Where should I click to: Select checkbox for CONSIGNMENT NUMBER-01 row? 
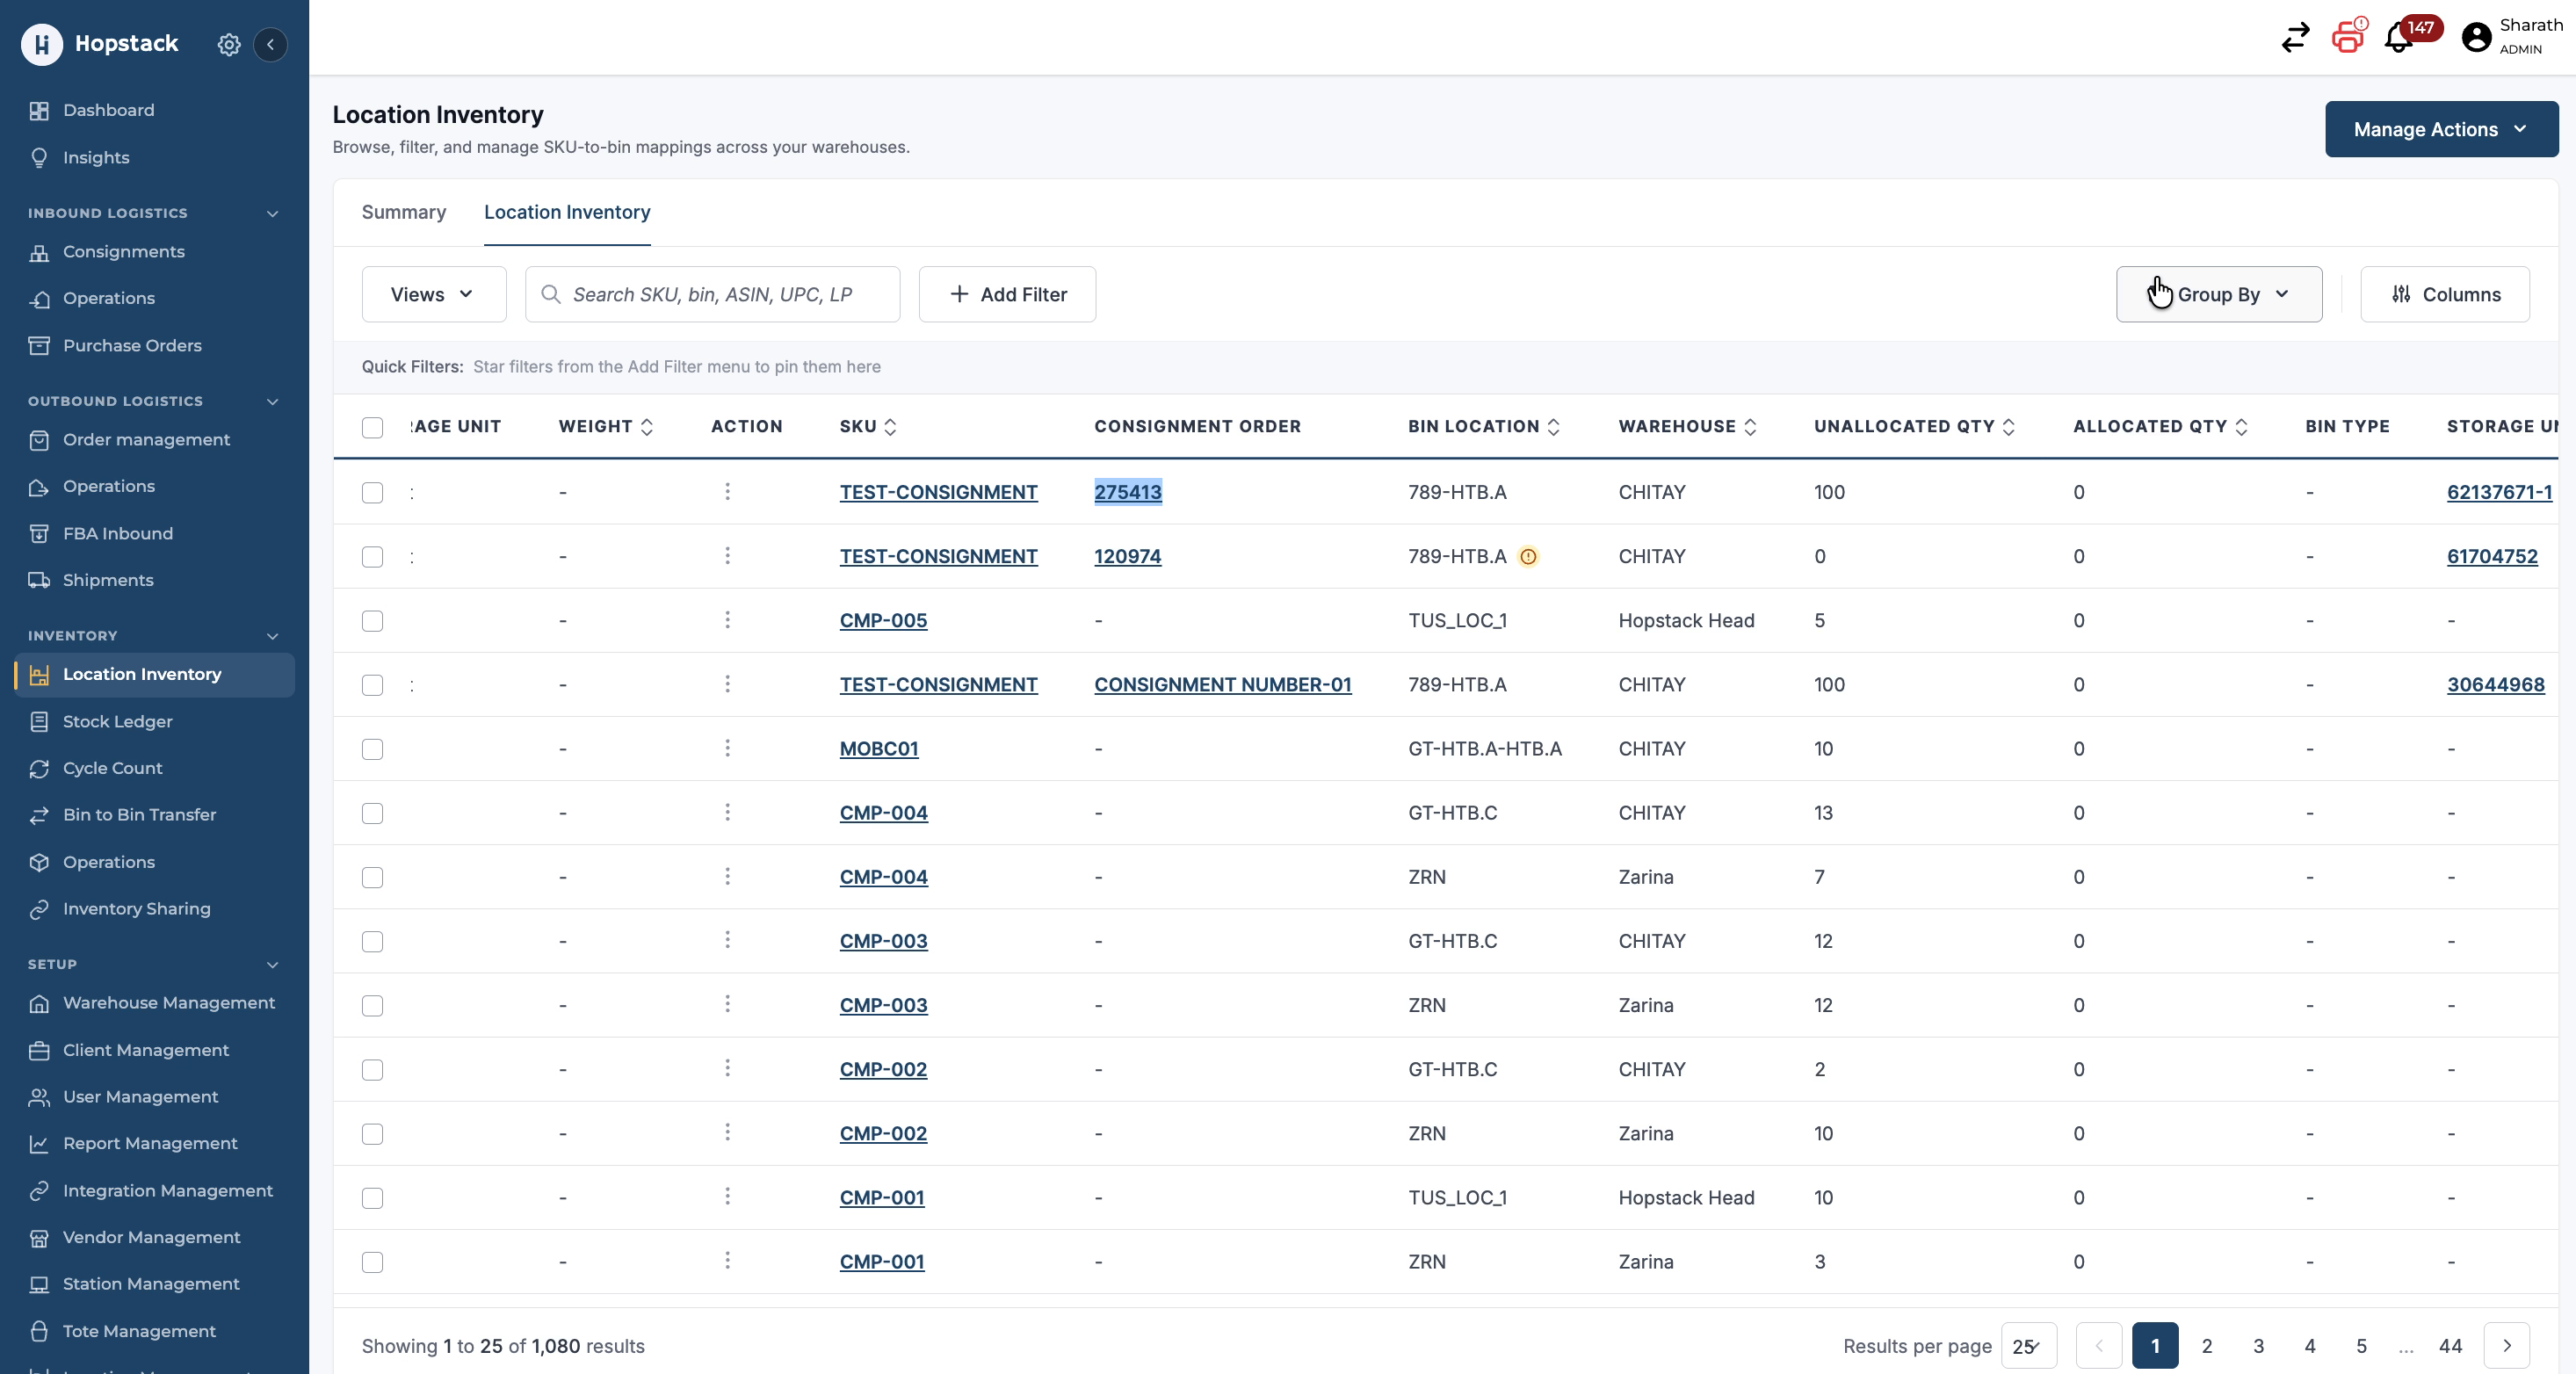coord(372,684)
